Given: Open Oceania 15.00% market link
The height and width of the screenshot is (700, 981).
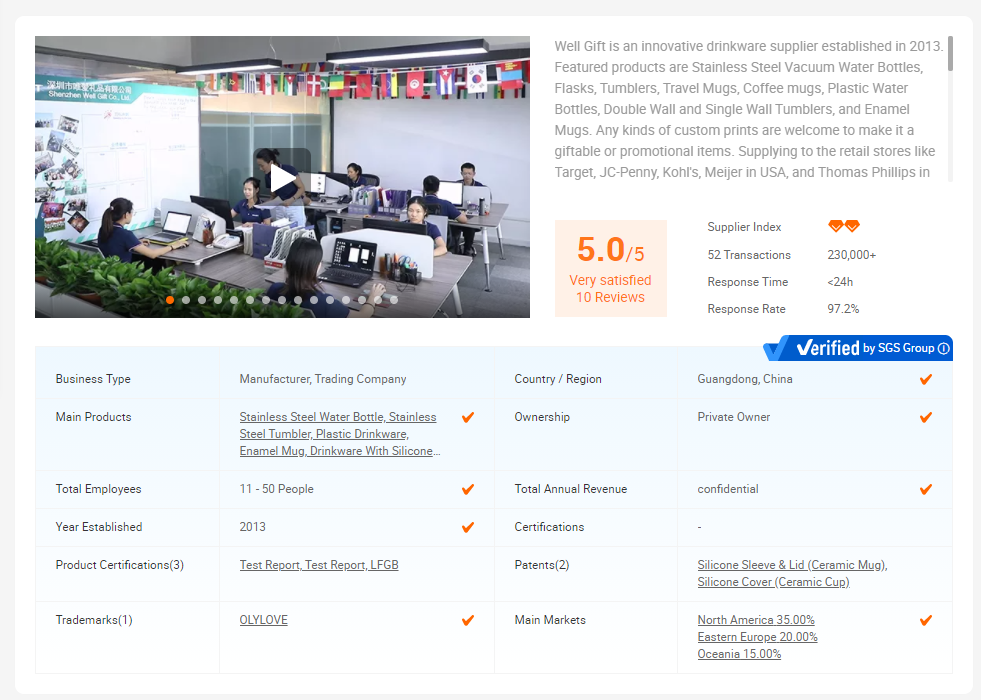Looking at the screenshot, I should (740, 654).
